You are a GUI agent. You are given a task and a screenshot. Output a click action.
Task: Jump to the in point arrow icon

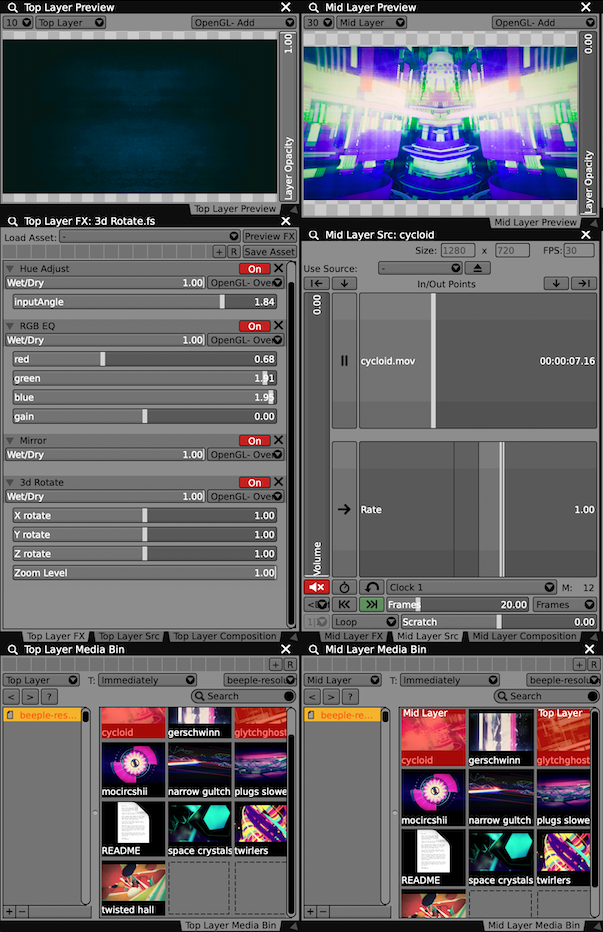coord(316,284)
